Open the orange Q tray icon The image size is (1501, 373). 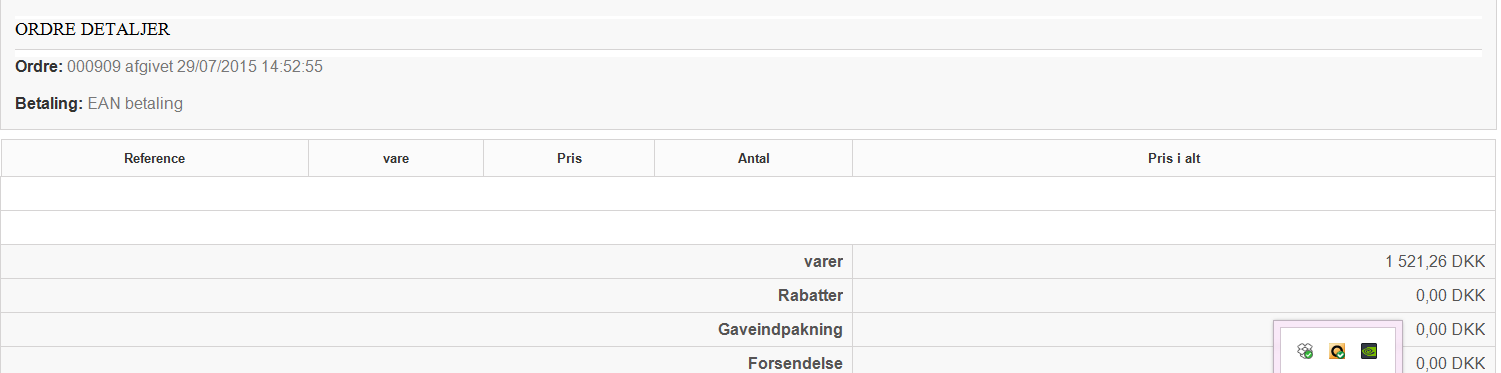1337,351
